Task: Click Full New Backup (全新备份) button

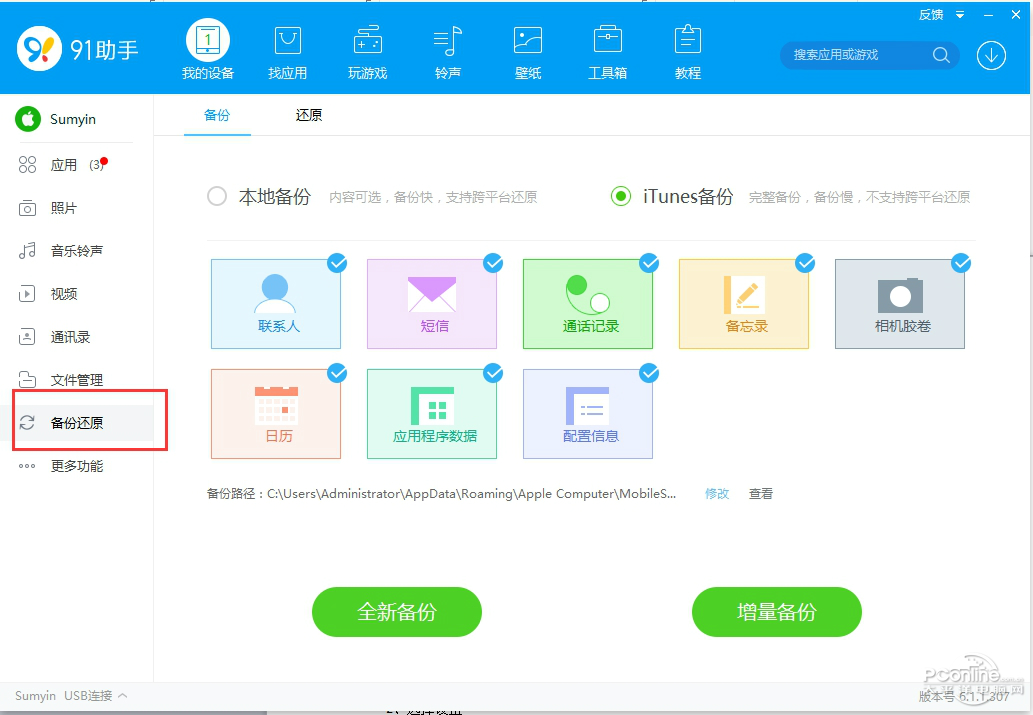Action: click(397, 612)
